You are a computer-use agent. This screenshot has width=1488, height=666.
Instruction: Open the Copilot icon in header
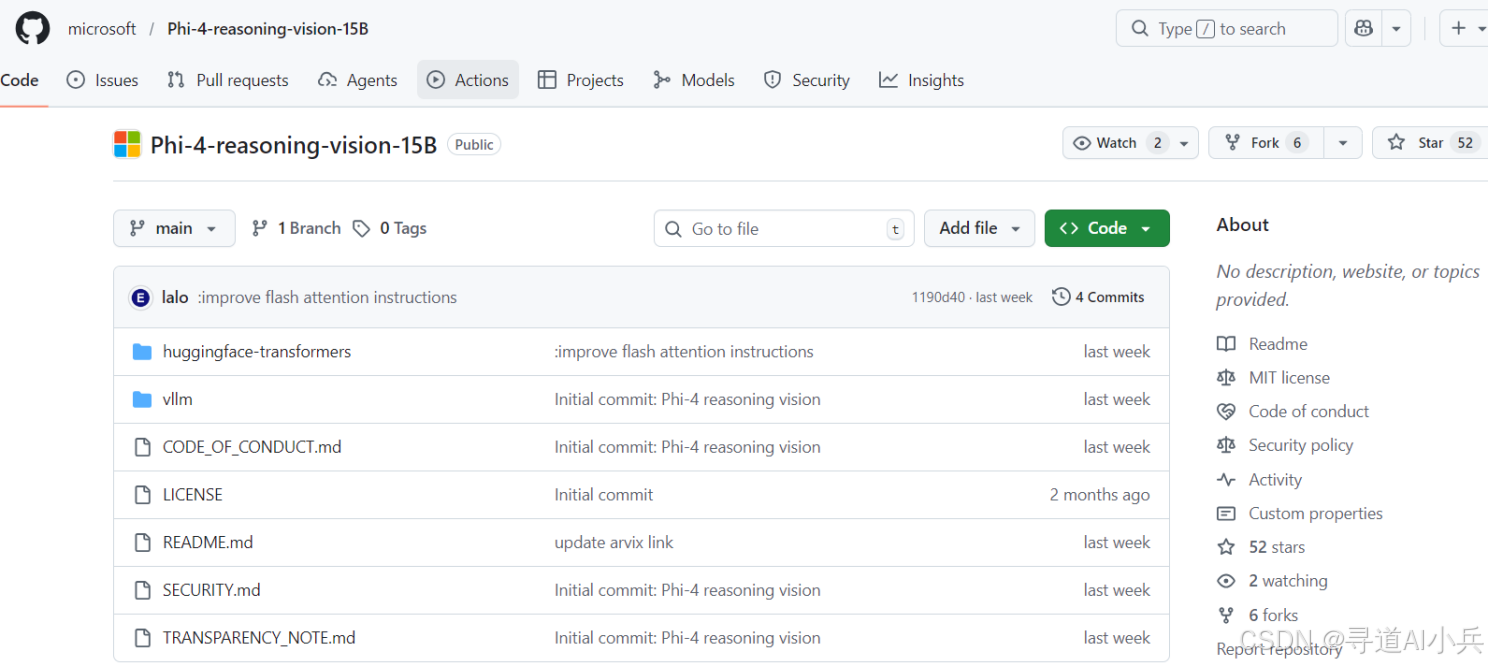click(1363, 29)
